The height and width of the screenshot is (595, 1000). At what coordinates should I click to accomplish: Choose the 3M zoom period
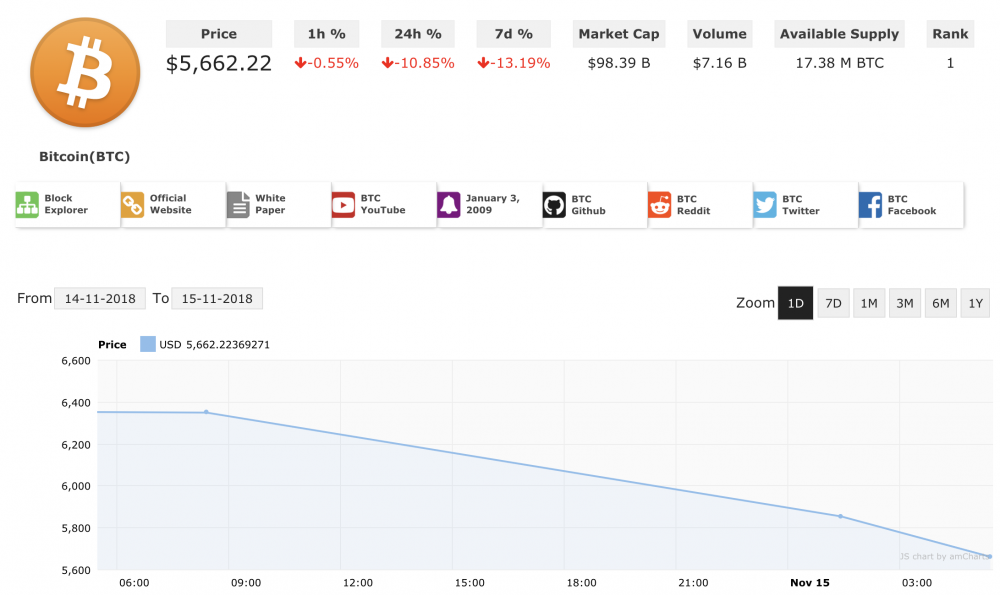[905, 303]
